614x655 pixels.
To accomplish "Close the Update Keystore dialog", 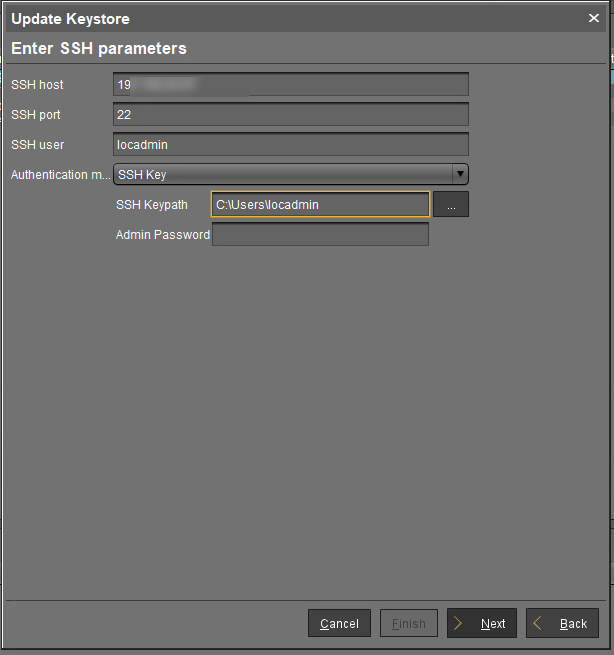I will (593, 18).
